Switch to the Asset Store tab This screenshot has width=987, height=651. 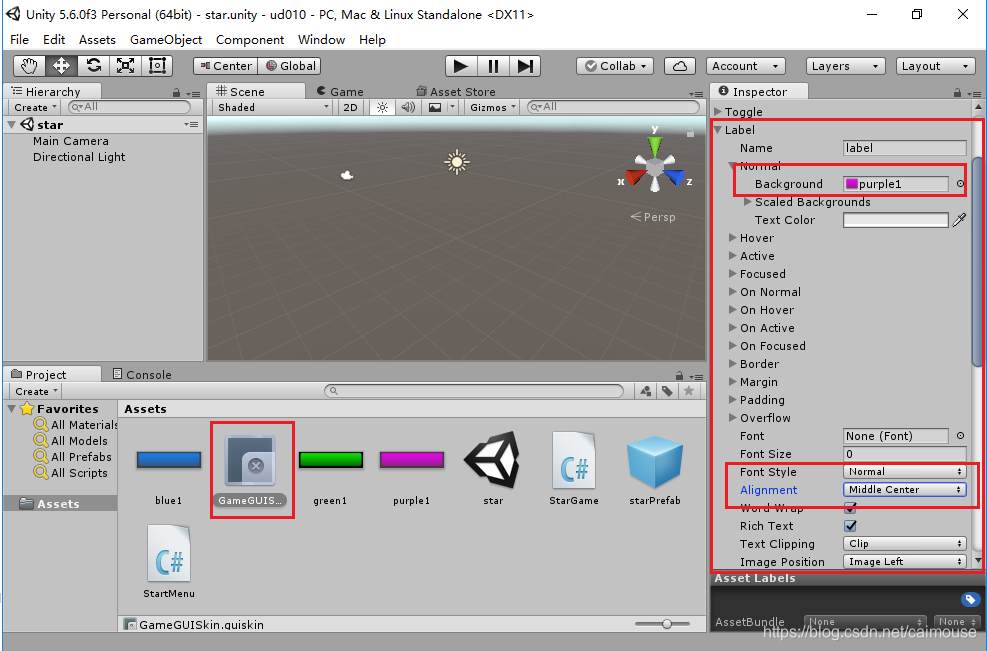pos(456,92)
